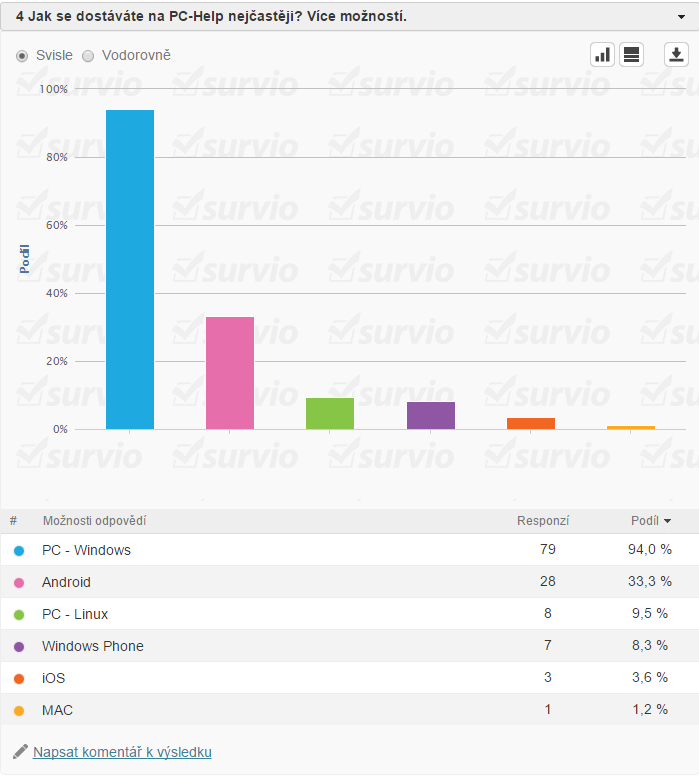Click the pink Android legend dot
The width and height of the screenshot is (699, 781).
point(19,582)
